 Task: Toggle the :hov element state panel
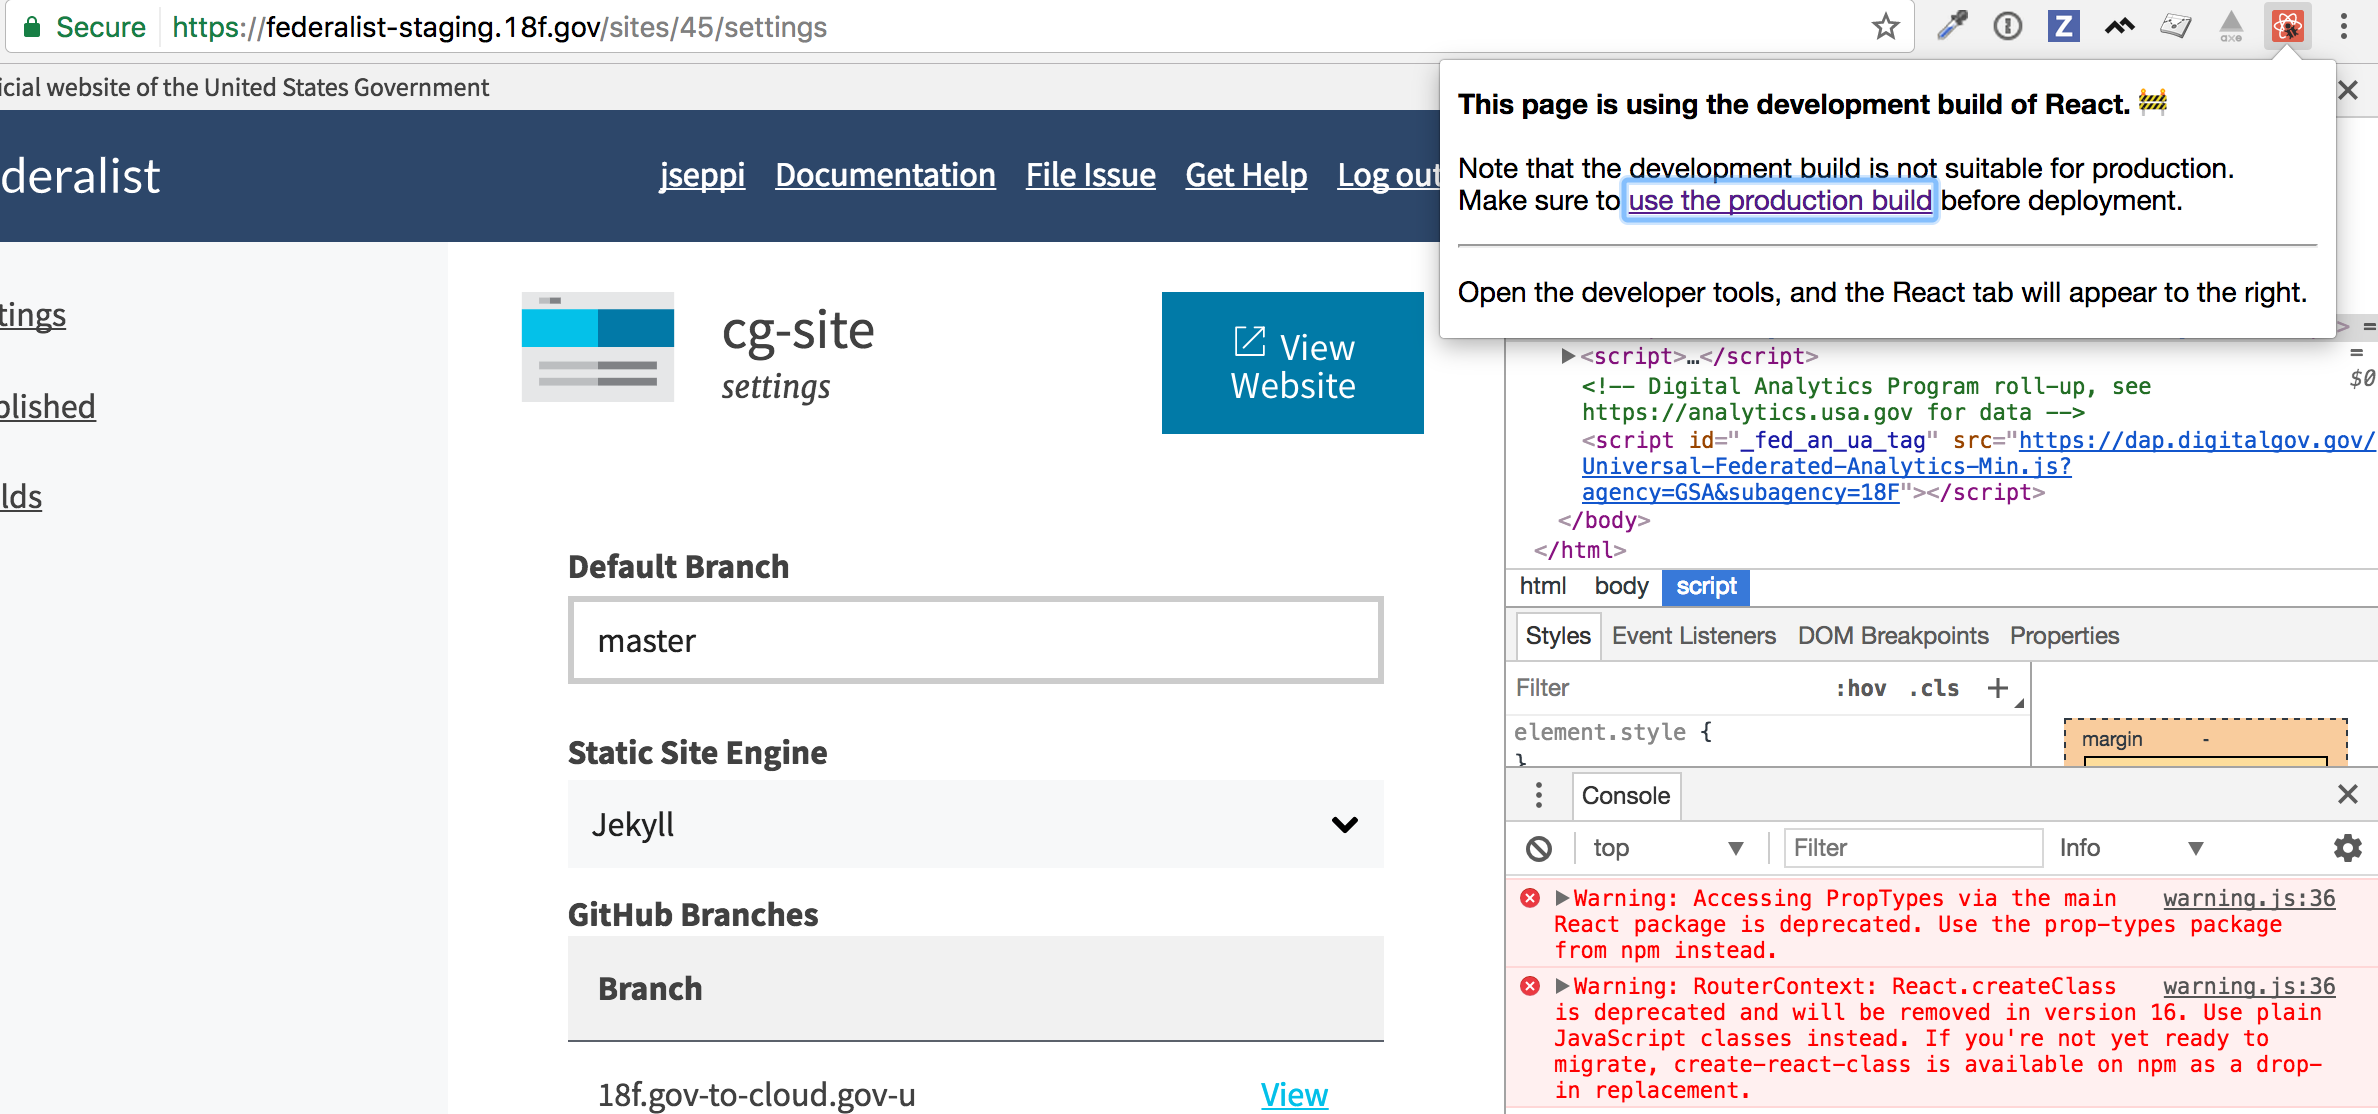pyautogui.click(x=1862, y=688)
